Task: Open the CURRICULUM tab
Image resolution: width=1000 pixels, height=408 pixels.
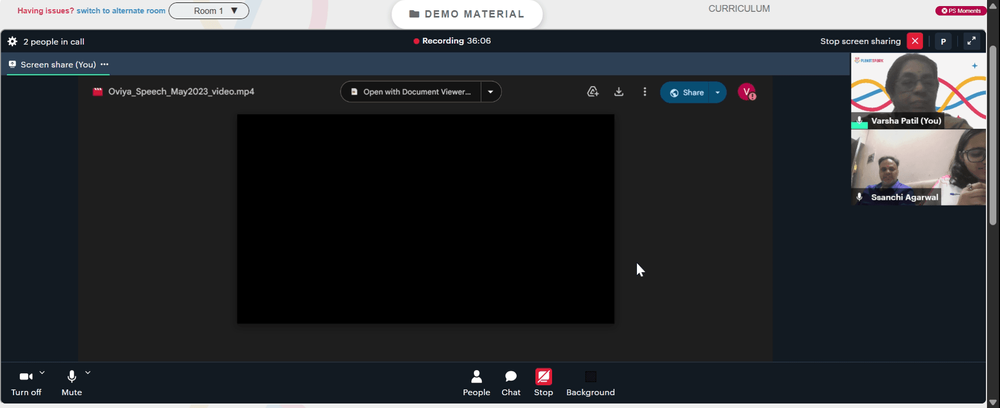Action: click(739, 9)
